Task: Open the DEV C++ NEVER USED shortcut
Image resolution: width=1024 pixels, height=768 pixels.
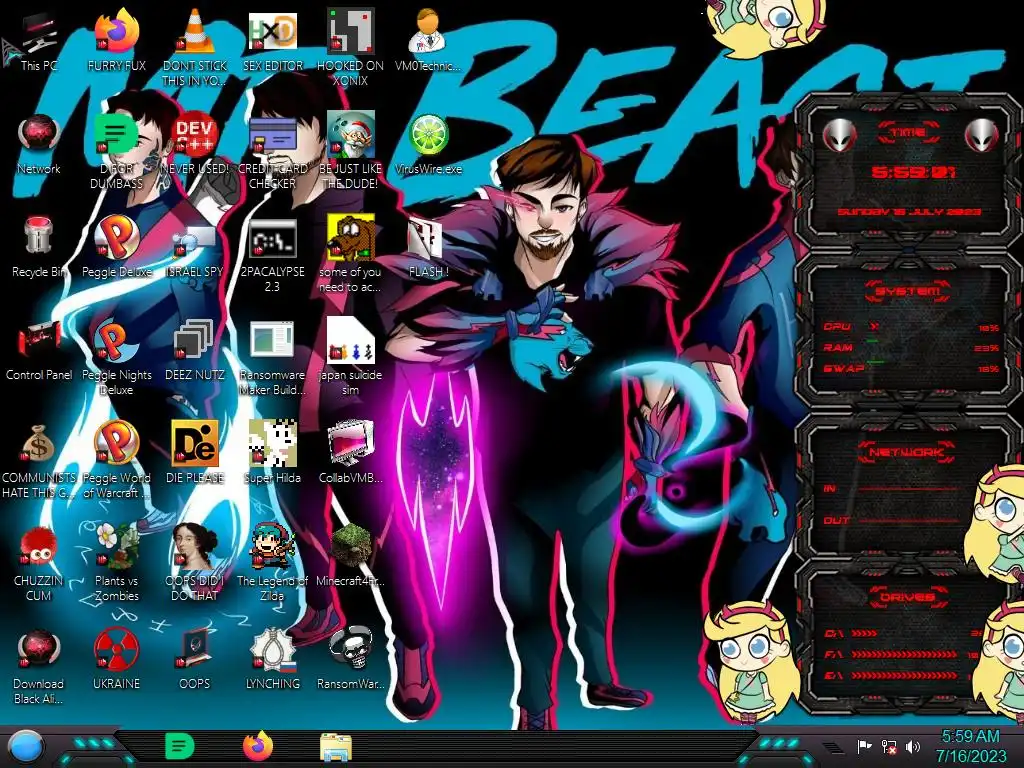Action: click(x=195, y=144)
